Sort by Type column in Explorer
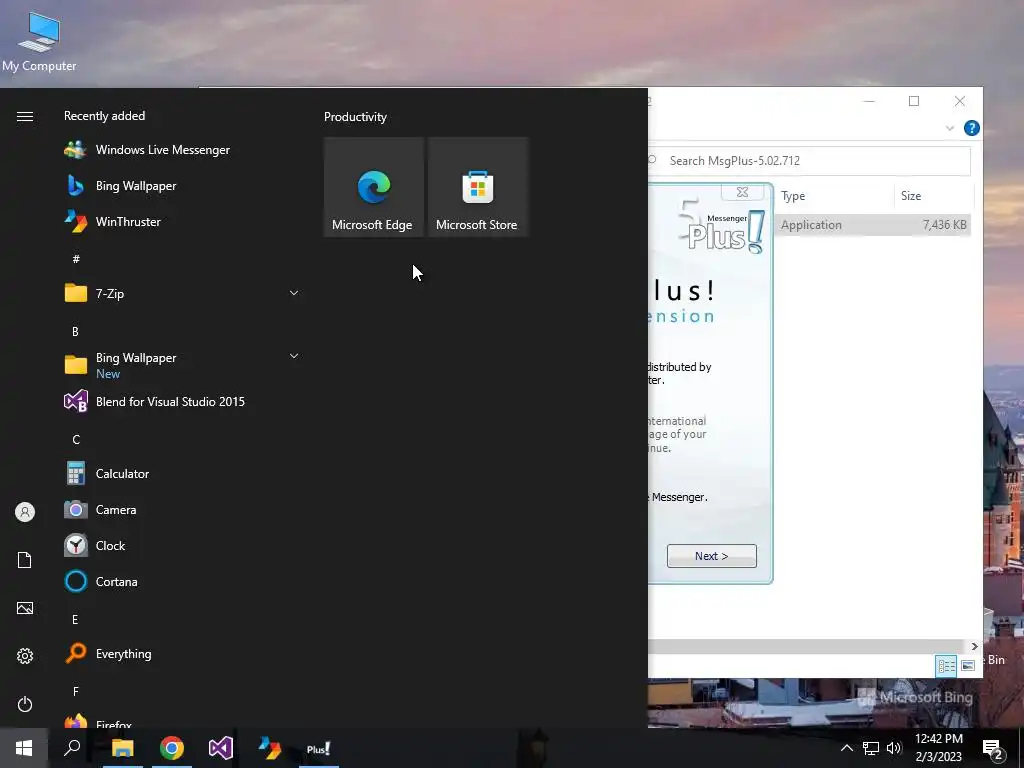The width and height of the screenshot is (1024, 768). 834,196
